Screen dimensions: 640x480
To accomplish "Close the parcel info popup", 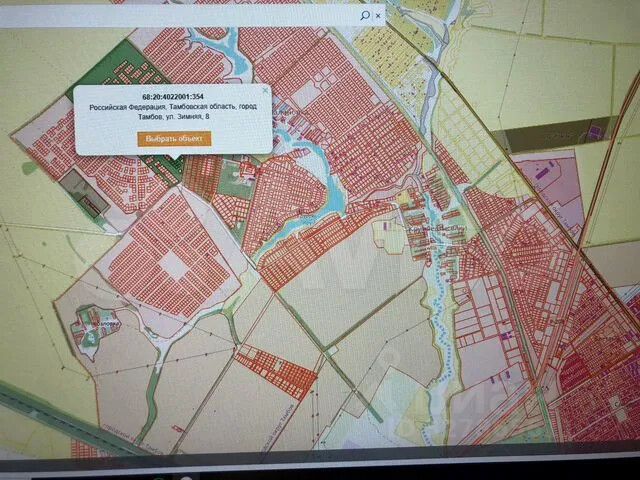I will coord(266,90).
